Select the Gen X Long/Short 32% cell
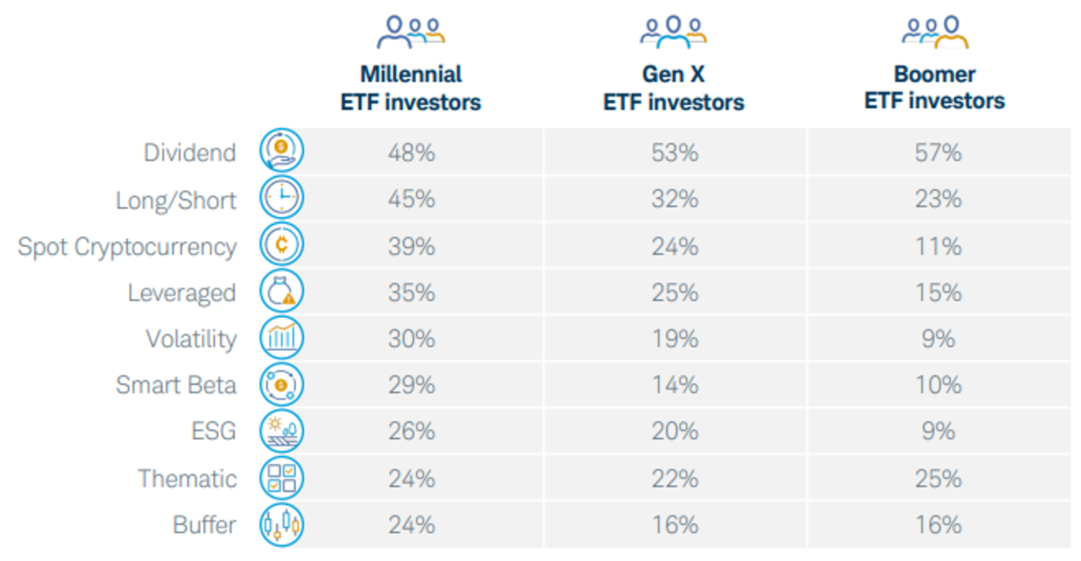Image resolution: width=1081 pixels, height=561 pixels. [x=675, y=199]
